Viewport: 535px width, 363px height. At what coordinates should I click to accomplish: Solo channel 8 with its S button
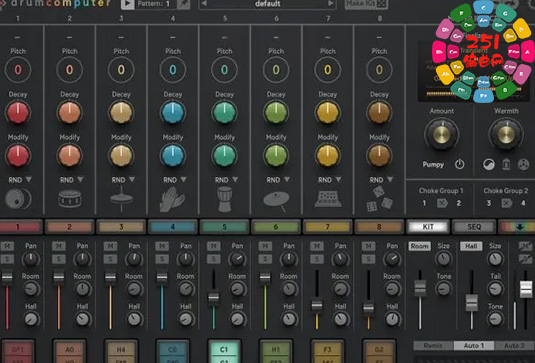click(368, 259)
